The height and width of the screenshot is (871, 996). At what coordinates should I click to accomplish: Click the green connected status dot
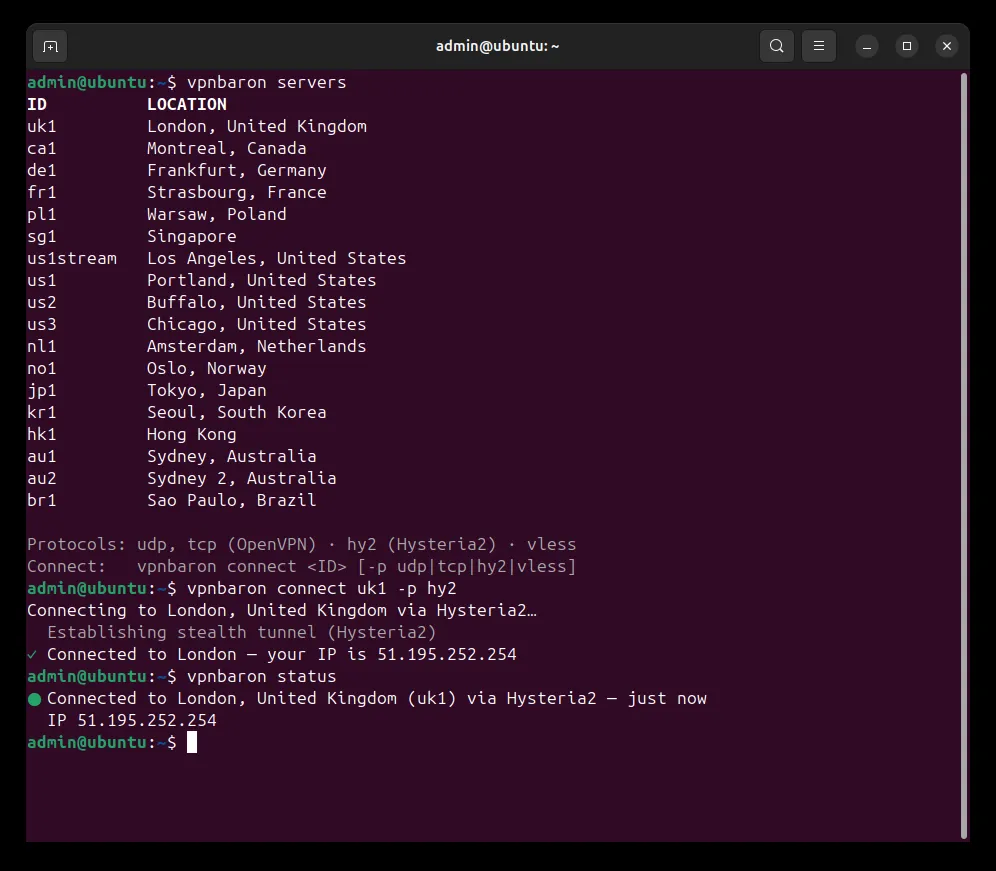pos(34,699)
